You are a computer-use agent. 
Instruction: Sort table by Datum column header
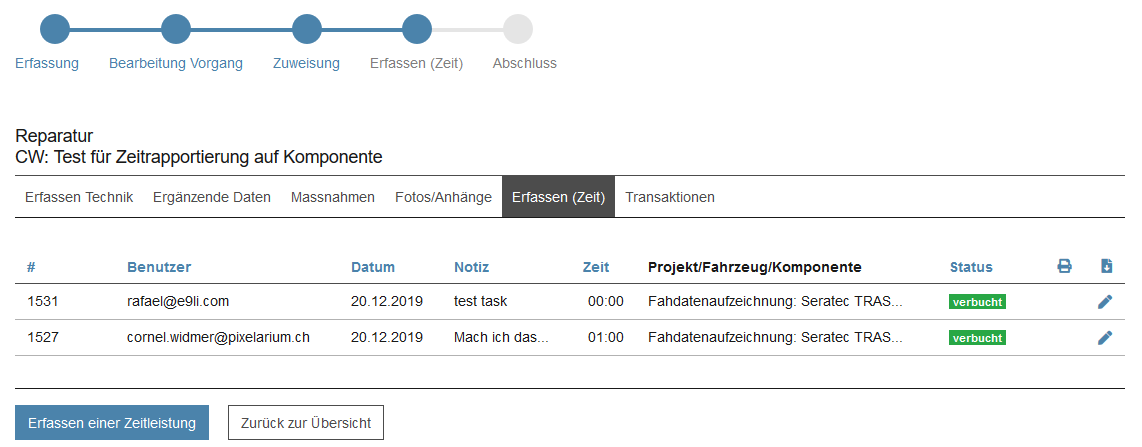point(373,267)
